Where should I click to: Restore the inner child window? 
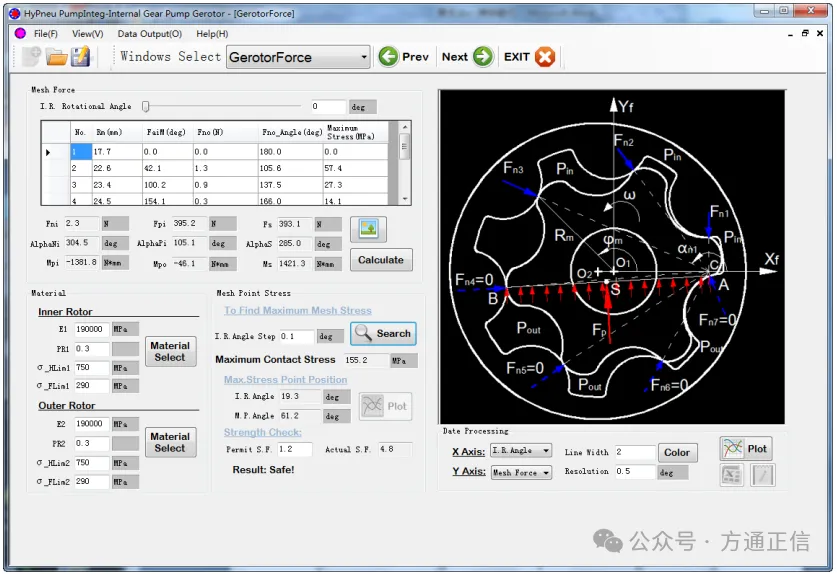point(805,33)
